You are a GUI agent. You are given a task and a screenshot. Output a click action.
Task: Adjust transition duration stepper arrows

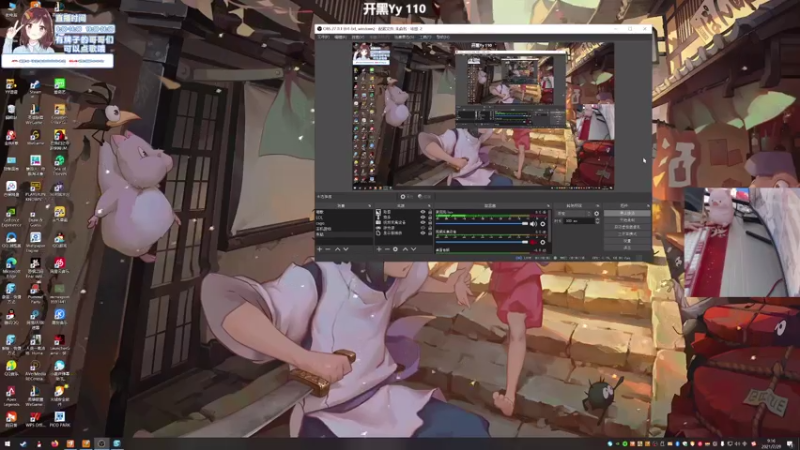[597, 220]
